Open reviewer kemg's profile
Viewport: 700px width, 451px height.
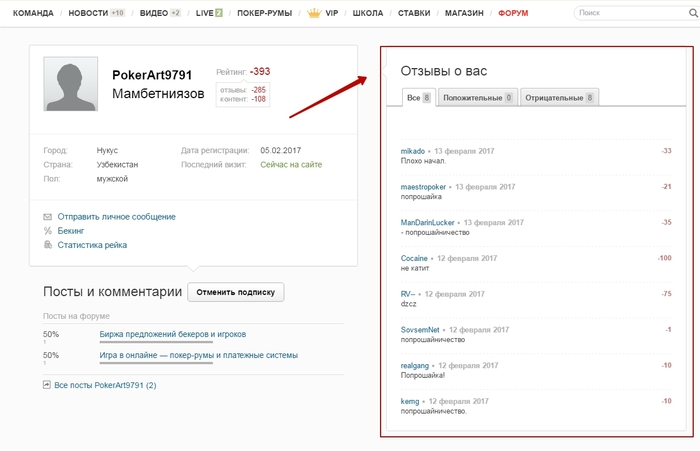click(410, 401)
